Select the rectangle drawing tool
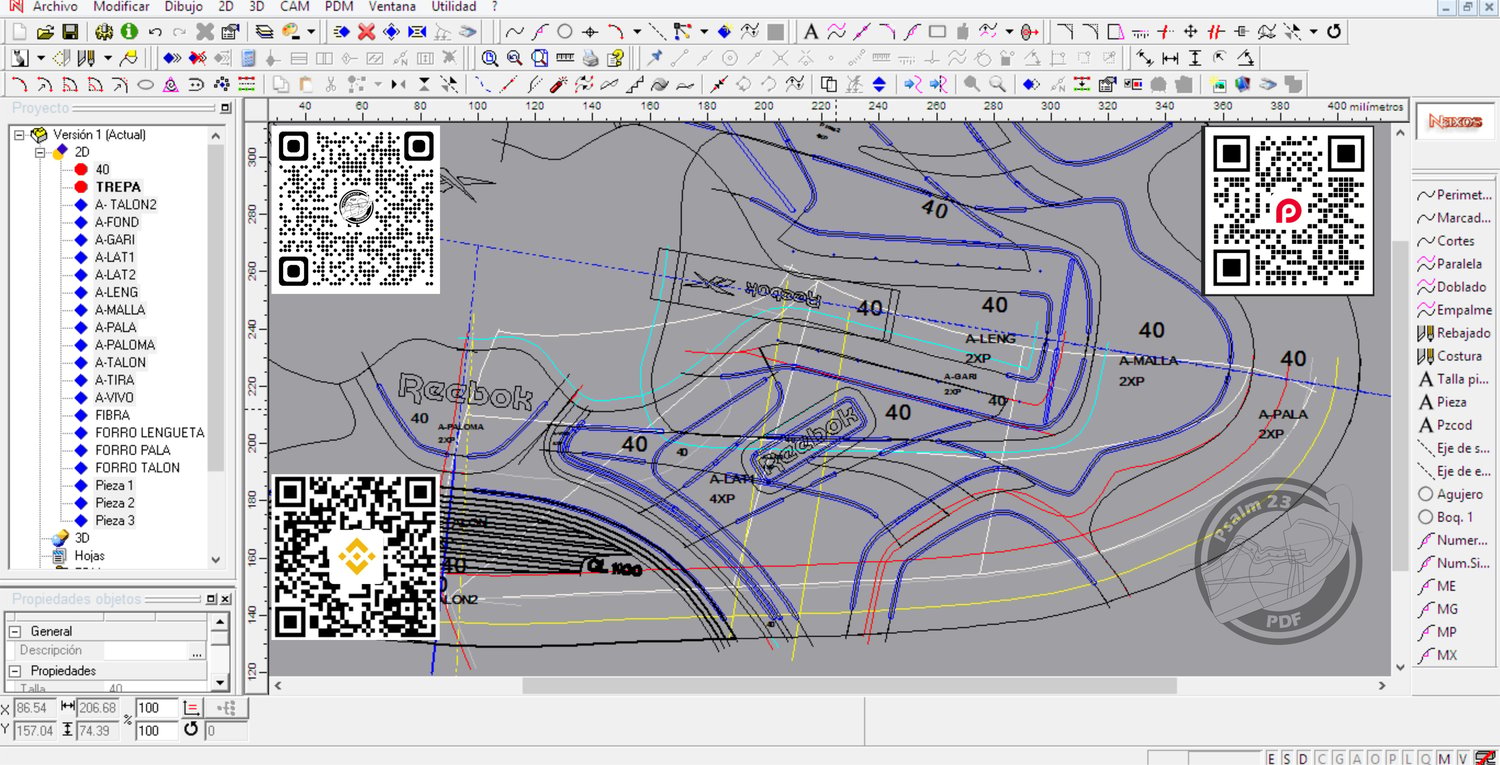Image resolution: width=1500 pixels, height=765 pixels. point(937,32)
